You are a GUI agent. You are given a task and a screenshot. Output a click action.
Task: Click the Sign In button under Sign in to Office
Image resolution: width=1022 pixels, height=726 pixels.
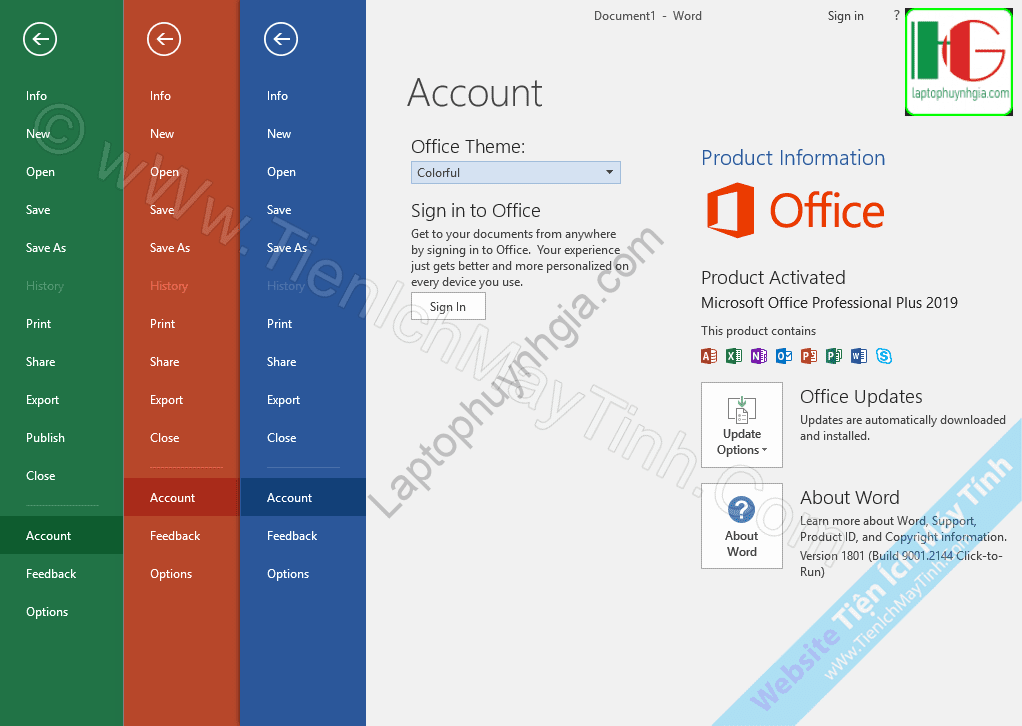pyautogui.click(x=448, y=306)
